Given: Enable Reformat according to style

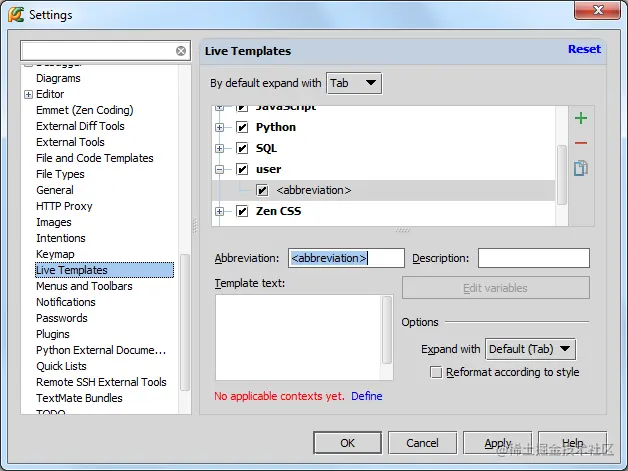Looking at the screenshot, I should point(436,372).
